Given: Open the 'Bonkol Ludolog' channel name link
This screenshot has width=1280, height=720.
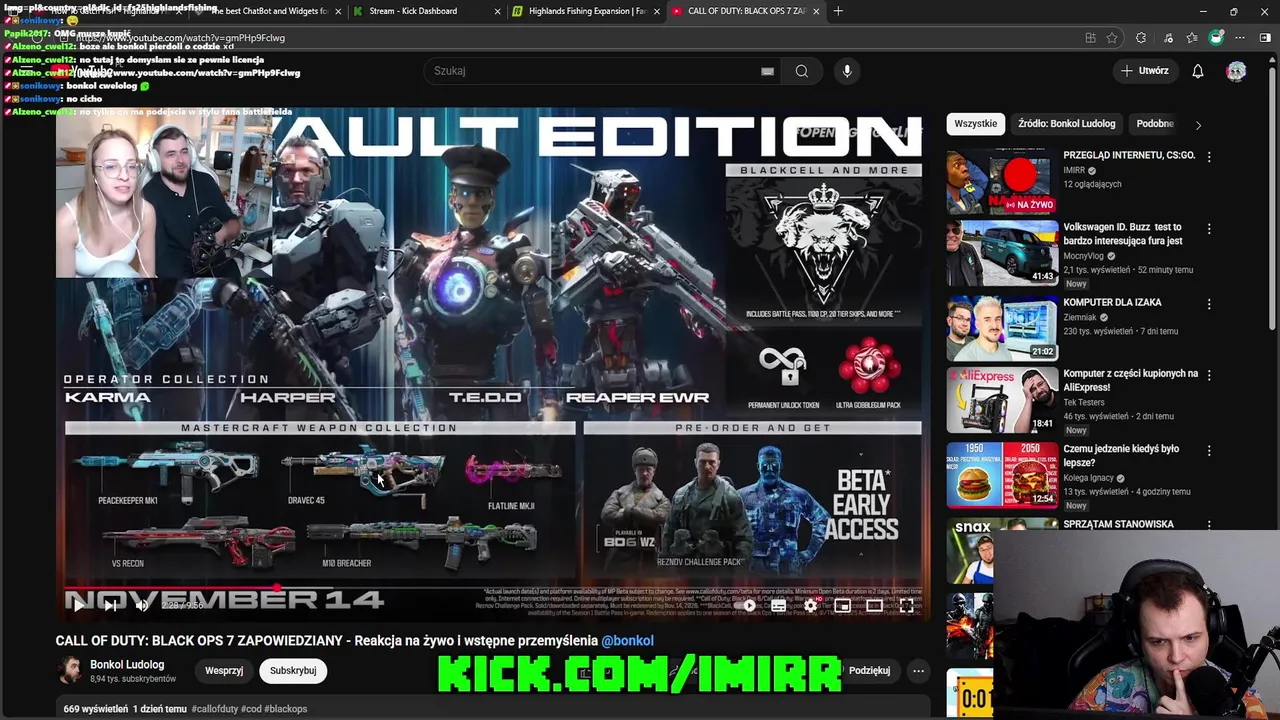Looking at the screenshot, I should [127, 665].
